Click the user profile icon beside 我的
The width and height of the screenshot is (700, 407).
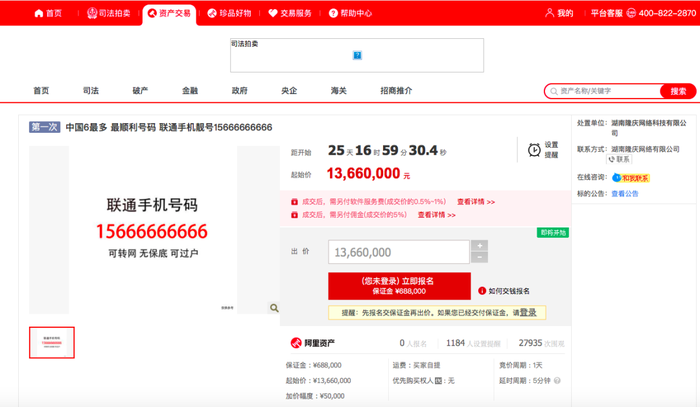550,13
